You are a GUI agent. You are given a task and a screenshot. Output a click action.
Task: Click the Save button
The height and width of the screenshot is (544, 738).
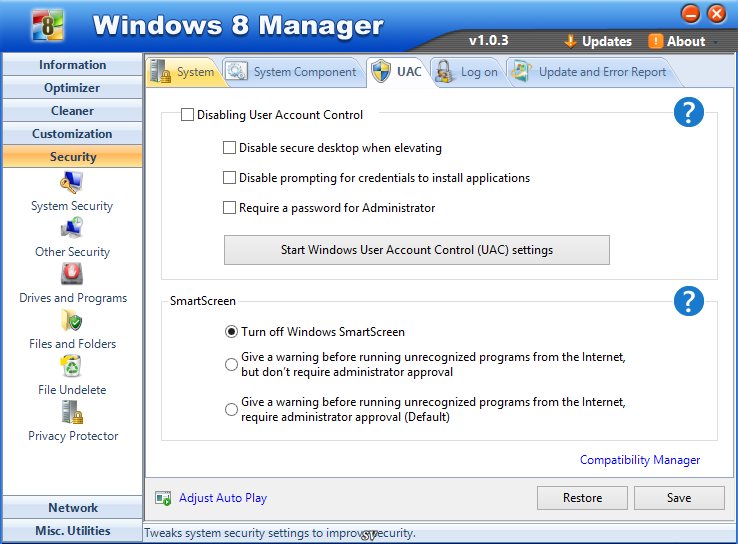pyautogui.click(x=679, y=498)
